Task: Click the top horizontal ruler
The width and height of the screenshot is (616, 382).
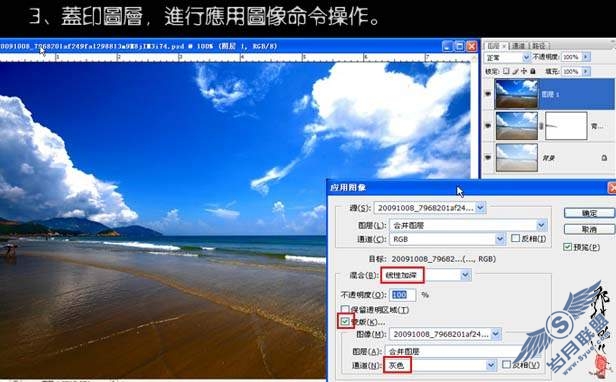Action: point(236,58)
